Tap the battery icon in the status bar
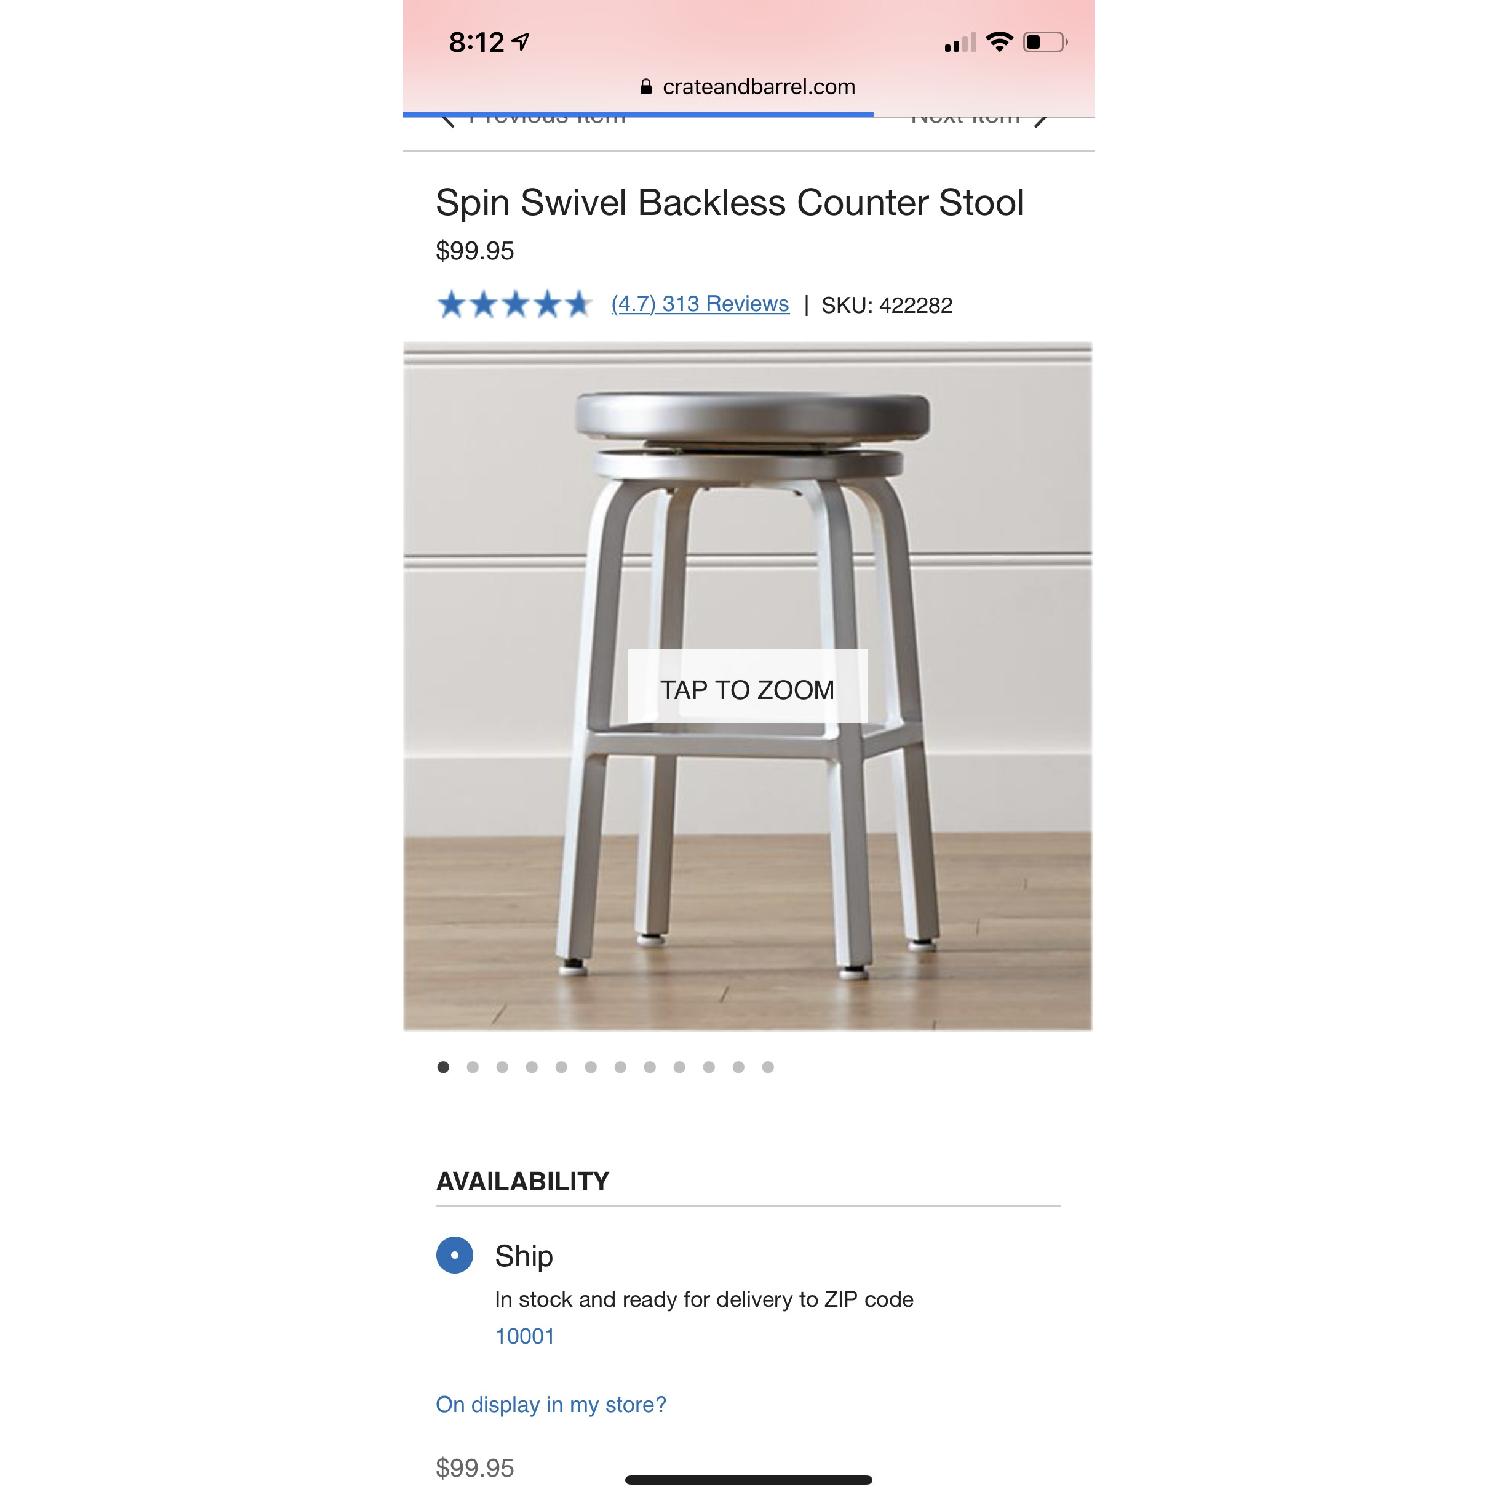This screenshot has height=1500, width=1500. pos(1044,43)
